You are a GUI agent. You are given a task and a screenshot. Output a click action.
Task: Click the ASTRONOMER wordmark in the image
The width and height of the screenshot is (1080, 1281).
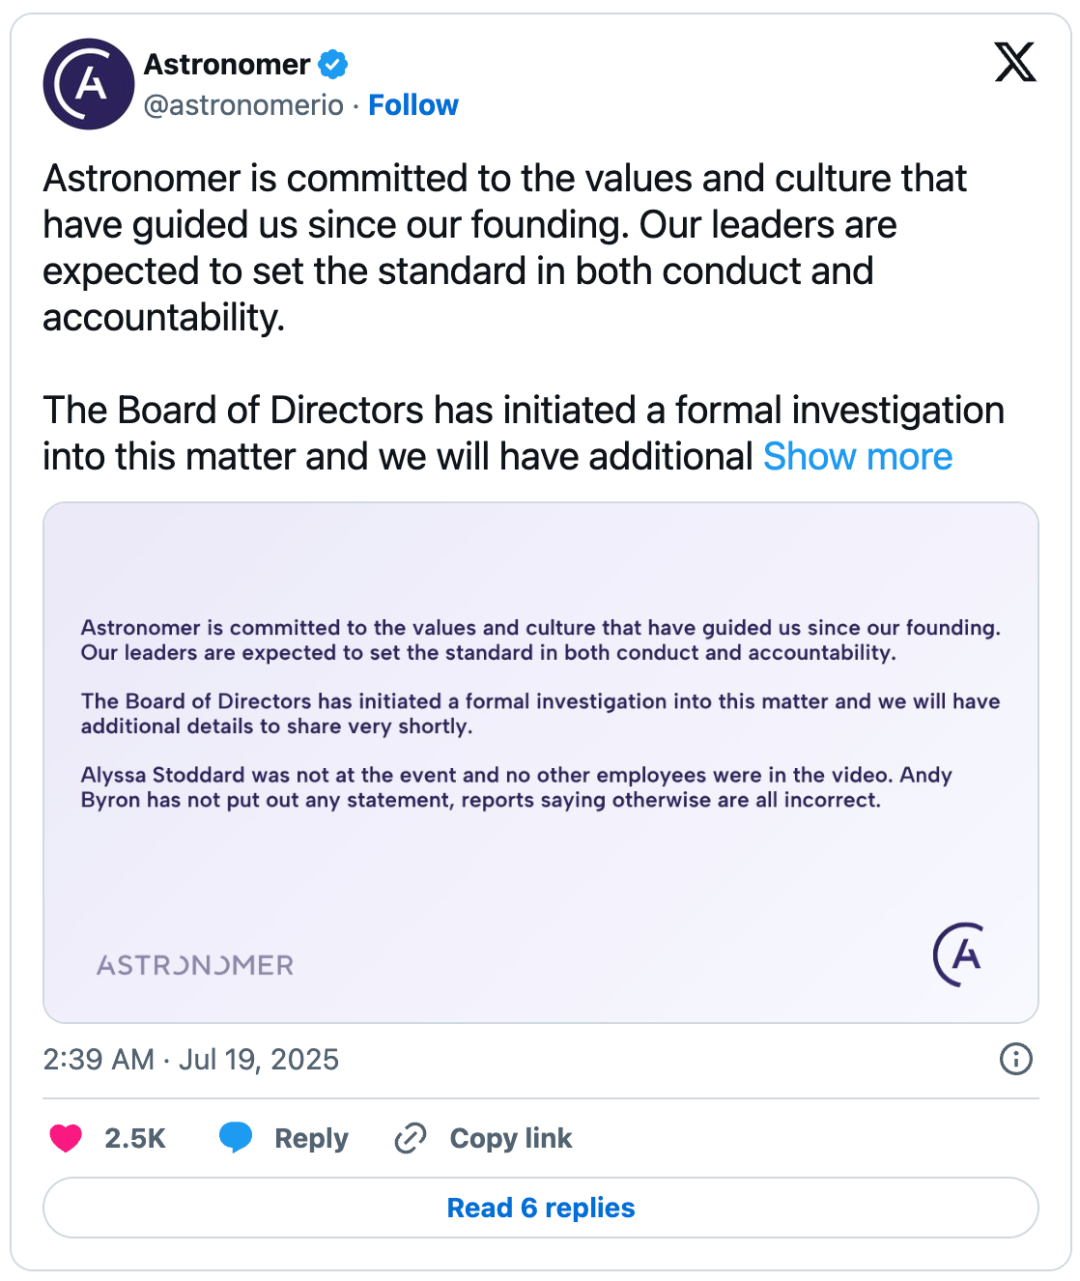pyautogui.click(x=195, y=965)
